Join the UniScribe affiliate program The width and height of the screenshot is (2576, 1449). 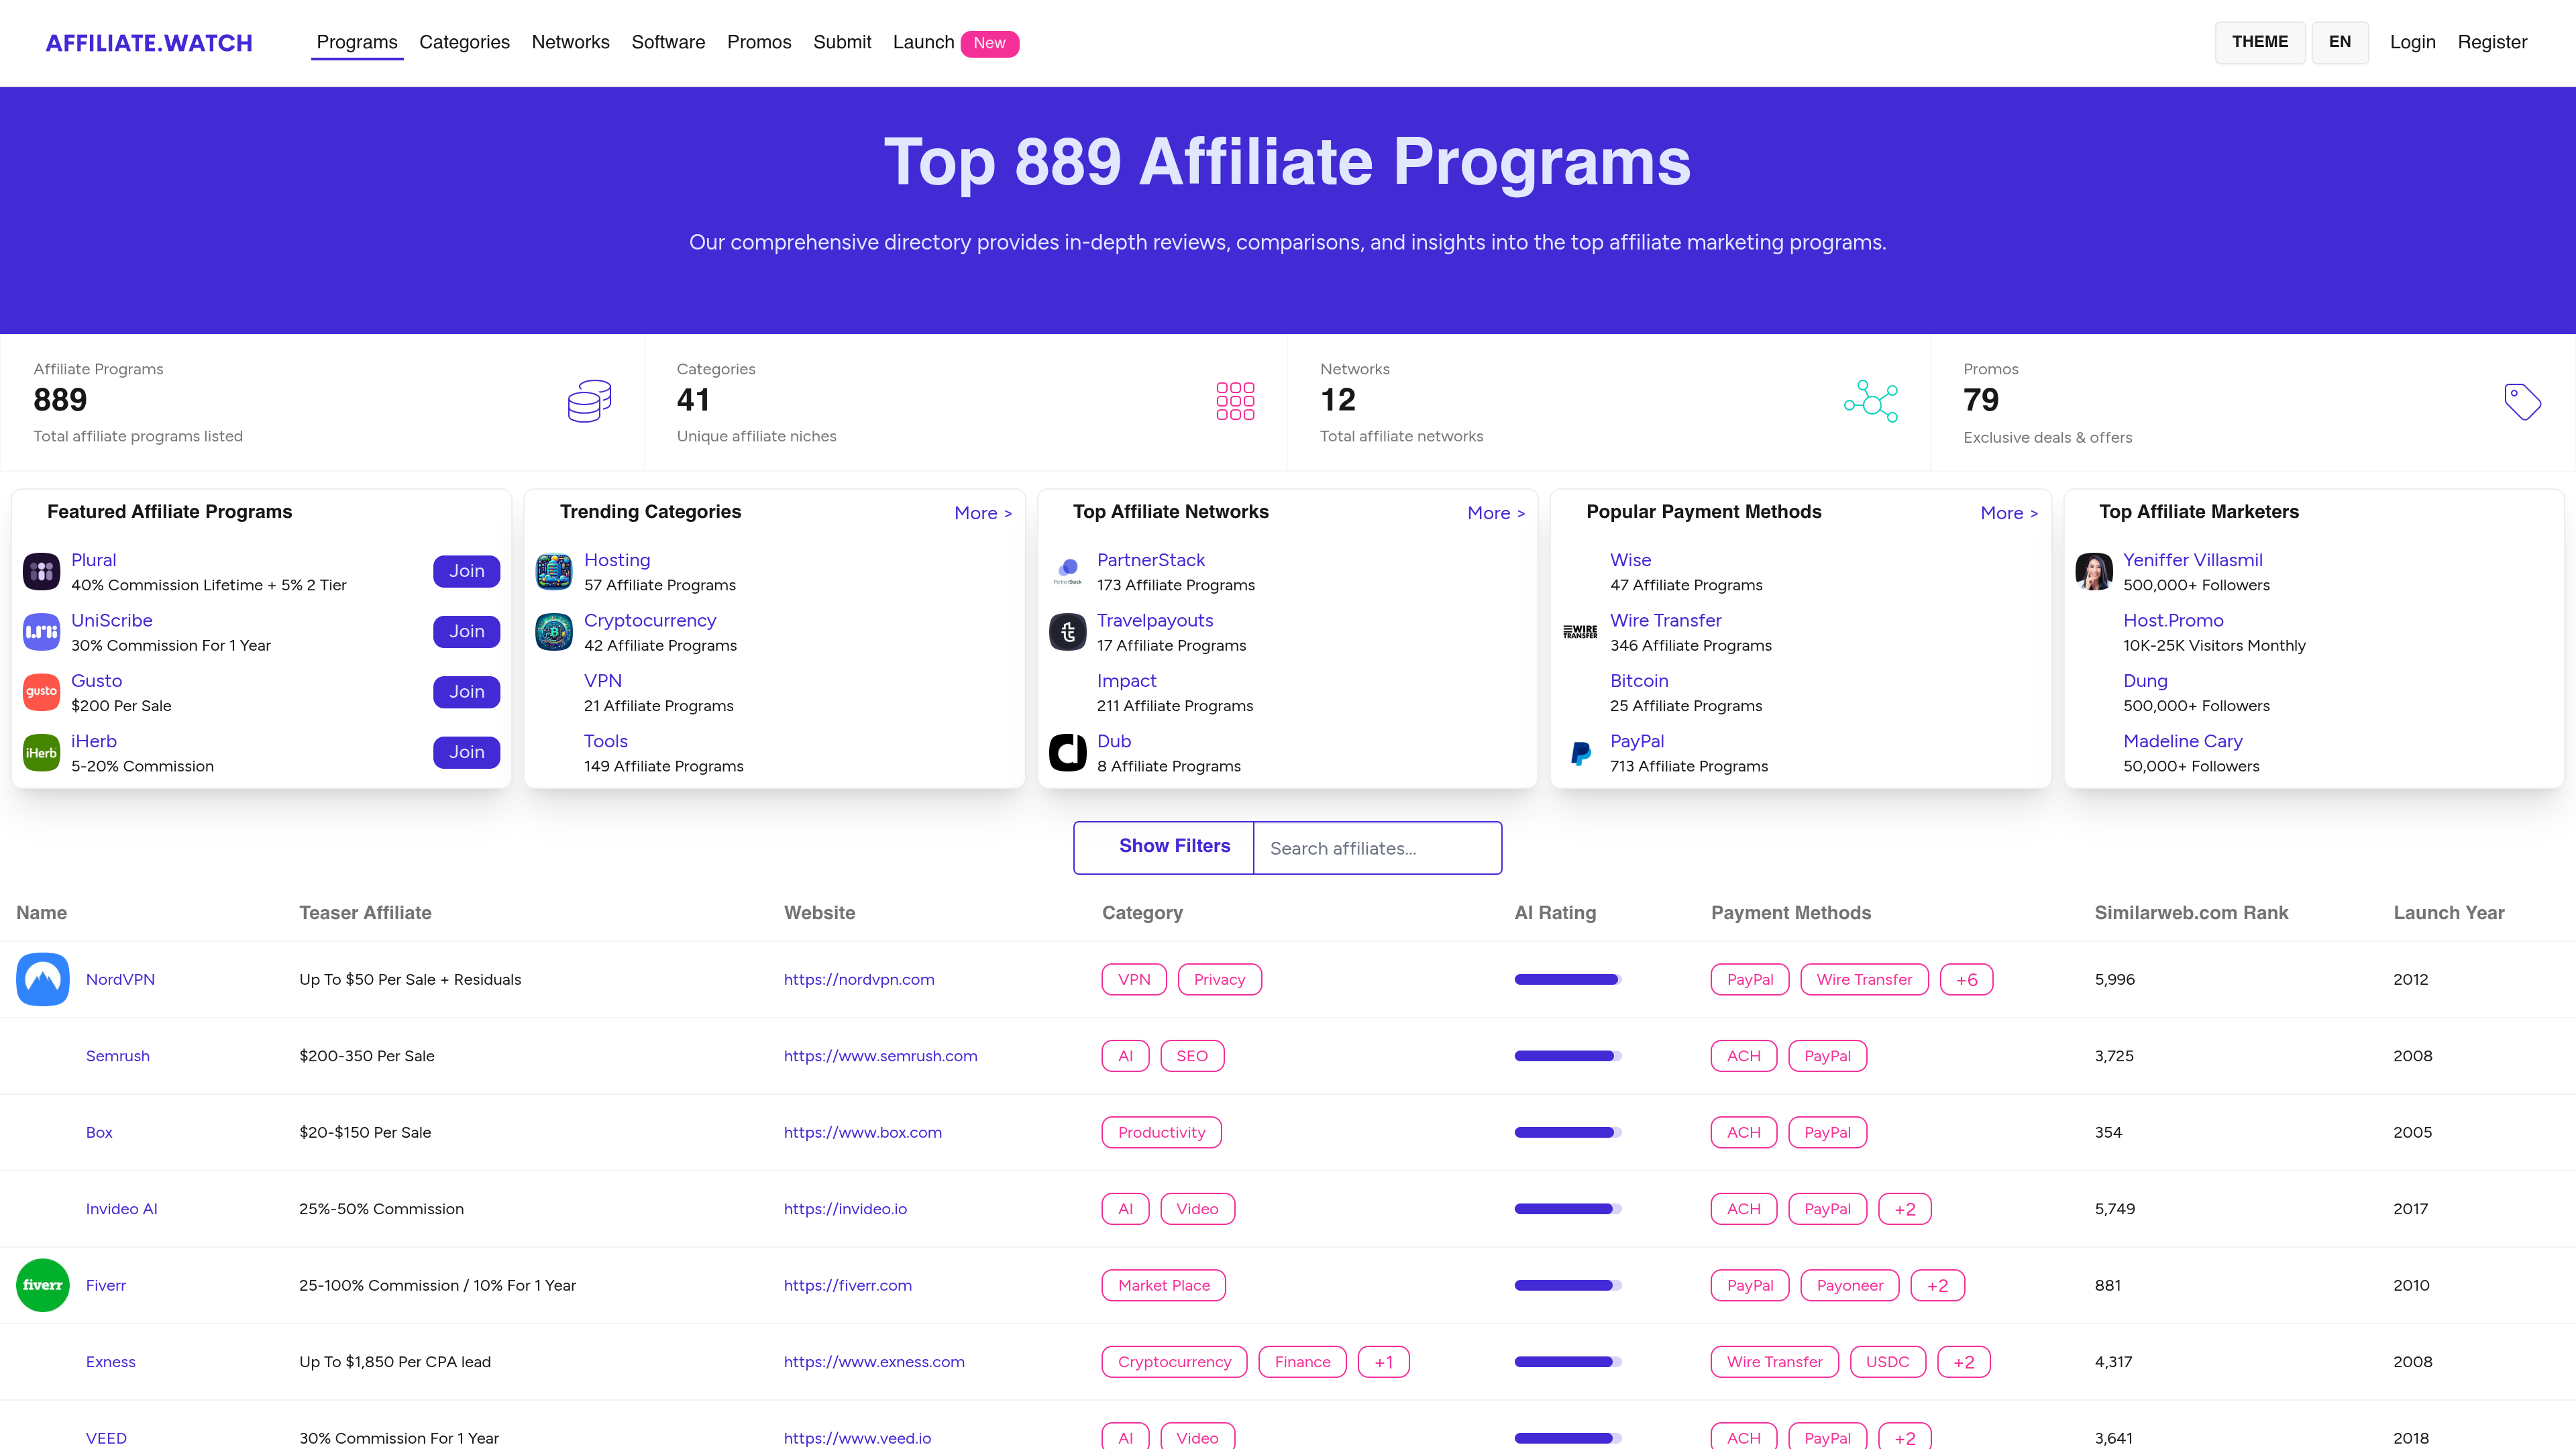pyautogui.click(x=466, y=631)
